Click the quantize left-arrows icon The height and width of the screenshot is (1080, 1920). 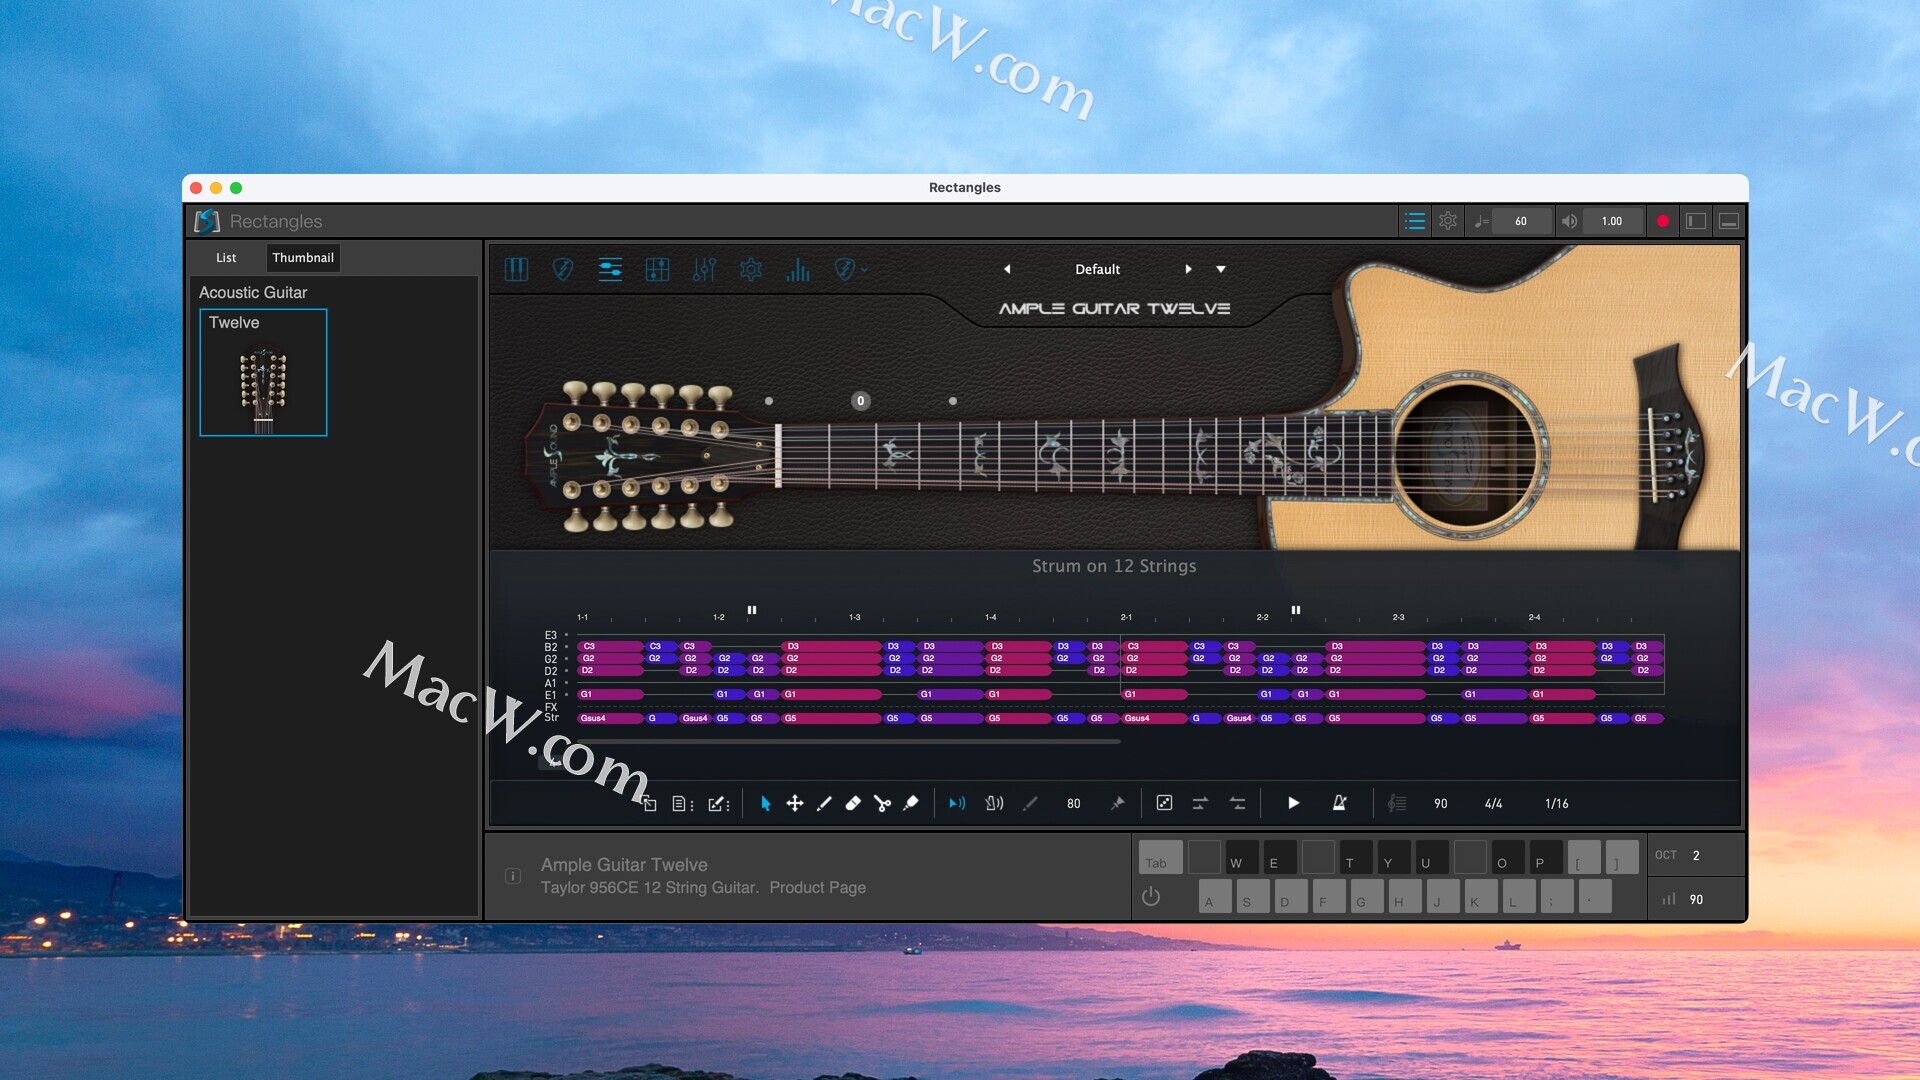[1237, 803]
